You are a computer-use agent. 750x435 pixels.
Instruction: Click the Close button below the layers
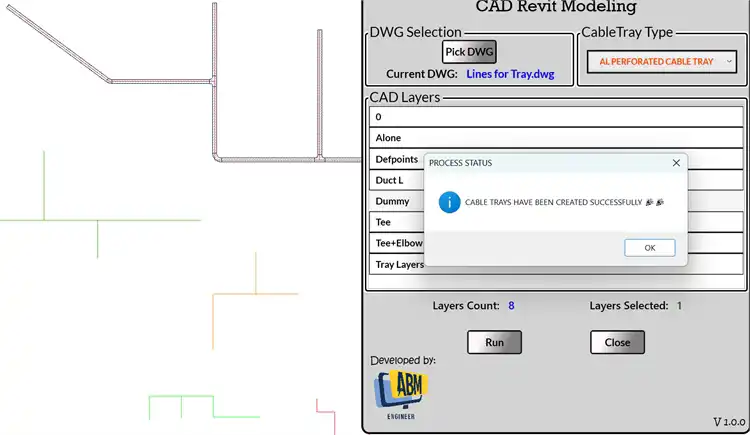point(617,342)
